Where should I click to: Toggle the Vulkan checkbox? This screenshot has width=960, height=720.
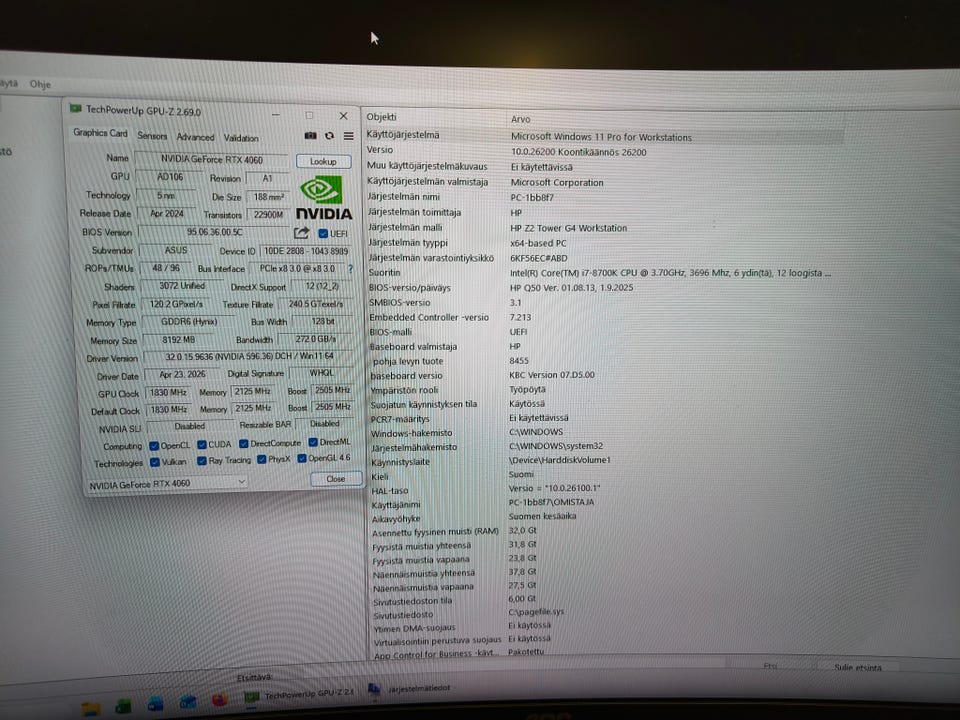coord(155,462)
